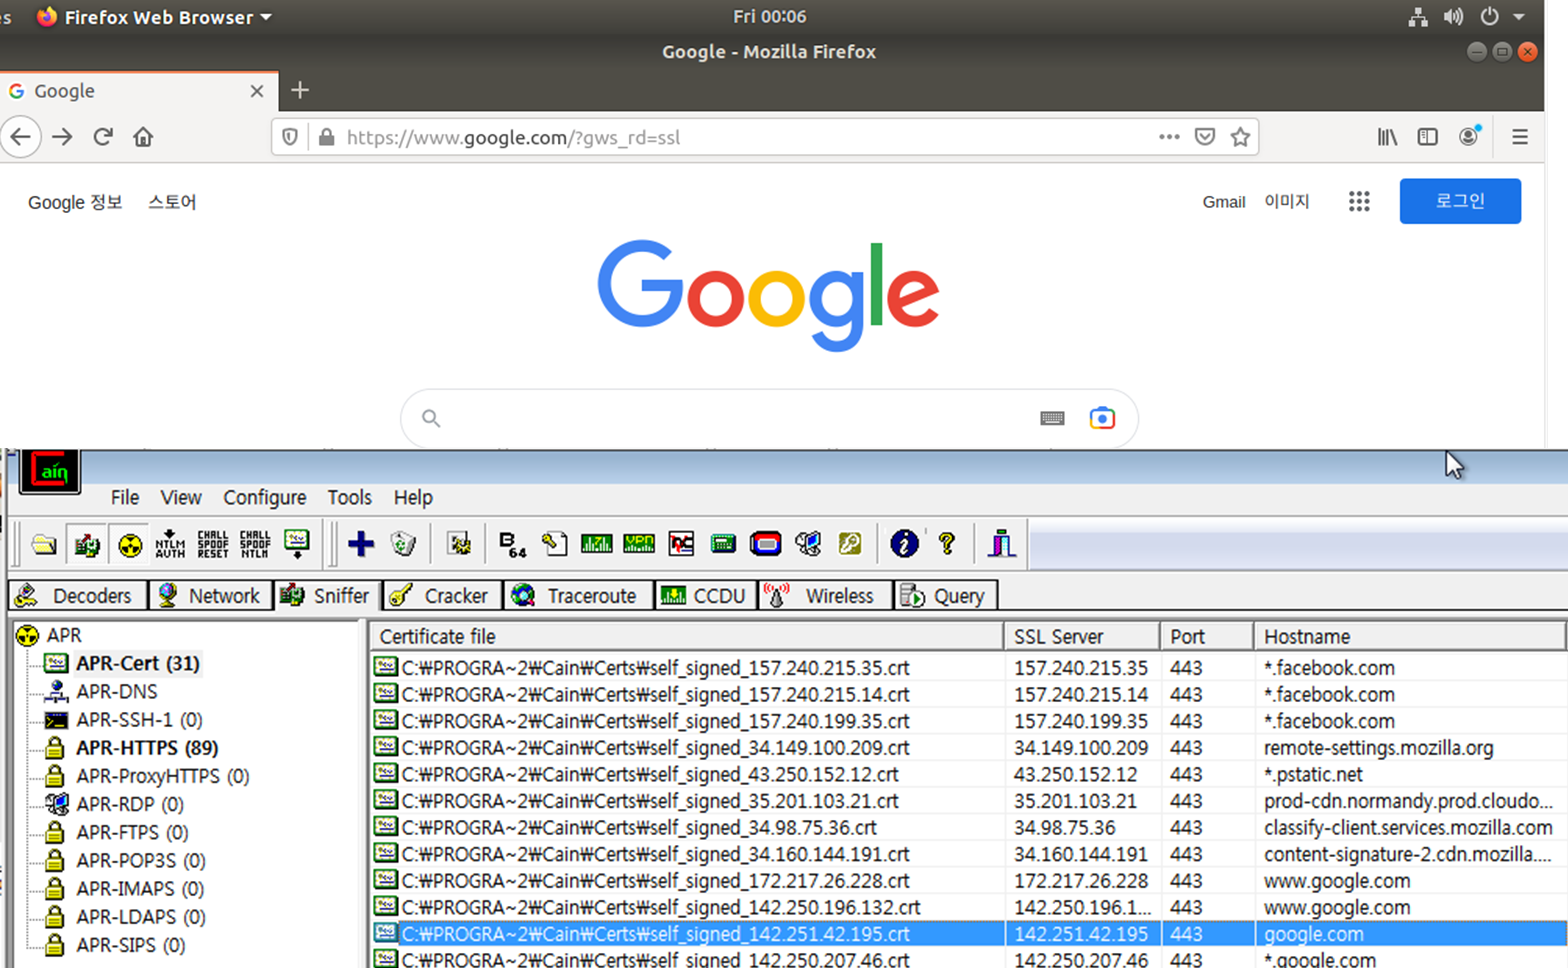Select the remote-settings.mozilla.org hostname row
This screenshot has width=1568, height=968.
(x=968, y=747)
